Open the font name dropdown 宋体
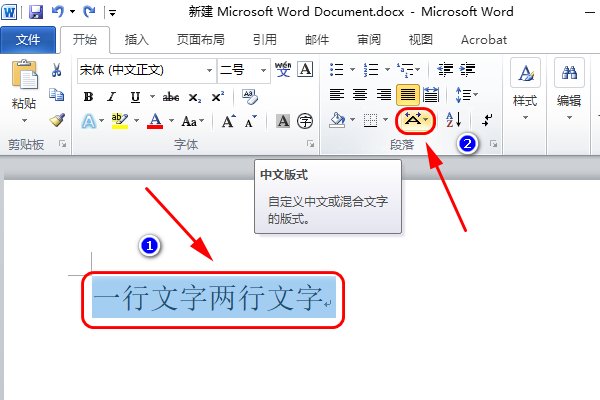This screenshot has width=600, height=400. pos(146,70)
